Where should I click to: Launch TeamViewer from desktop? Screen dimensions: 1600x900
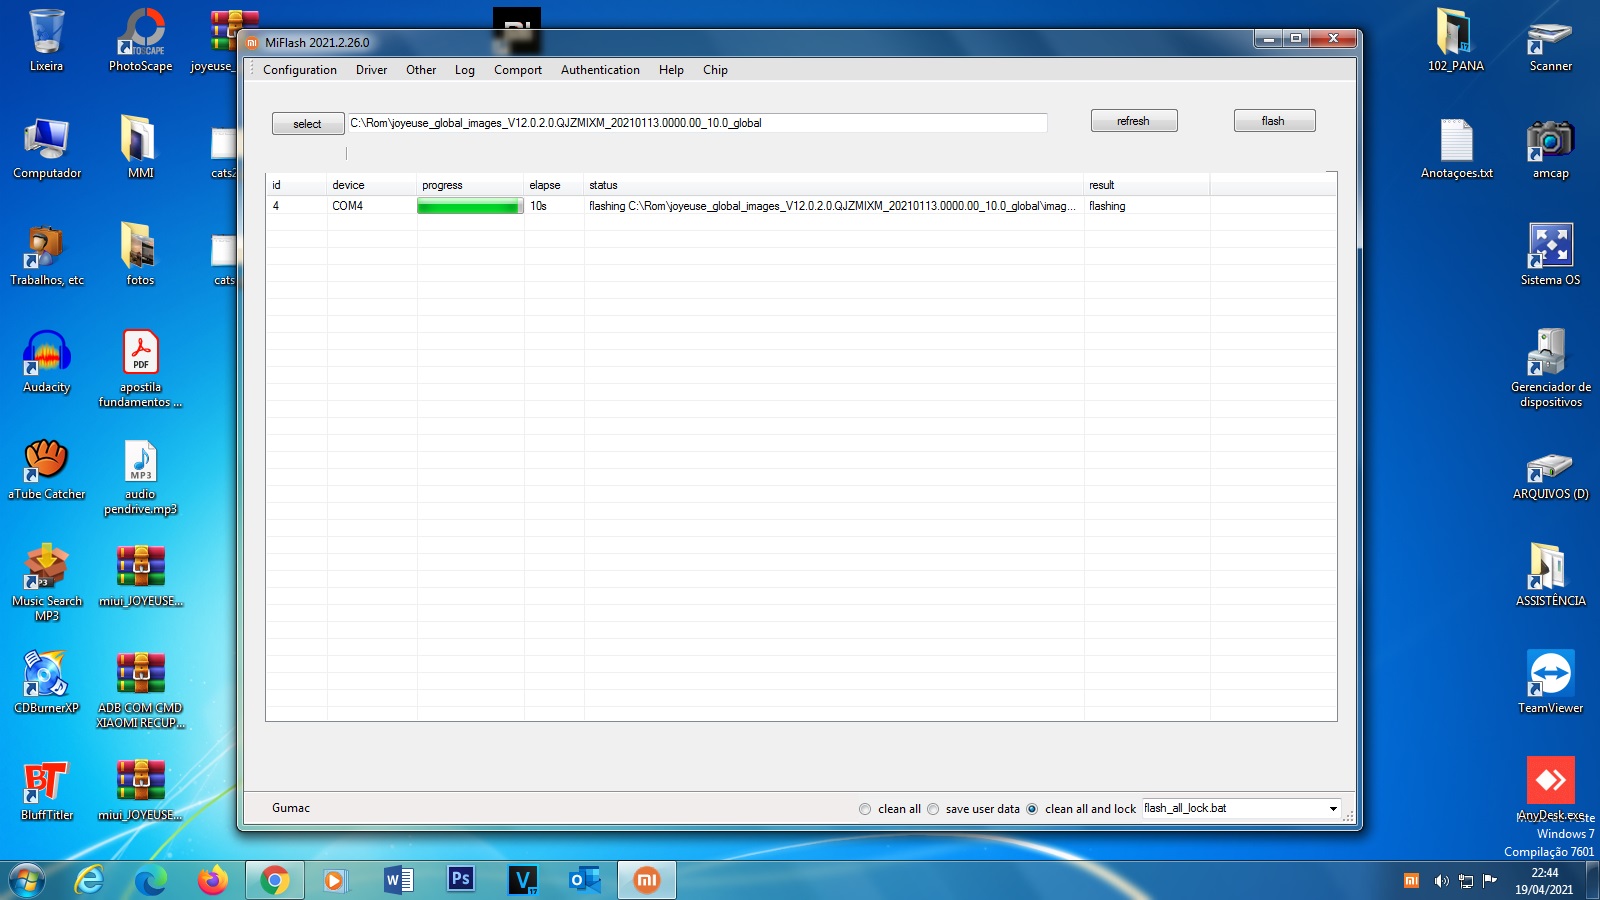[x=1550, y=682]
